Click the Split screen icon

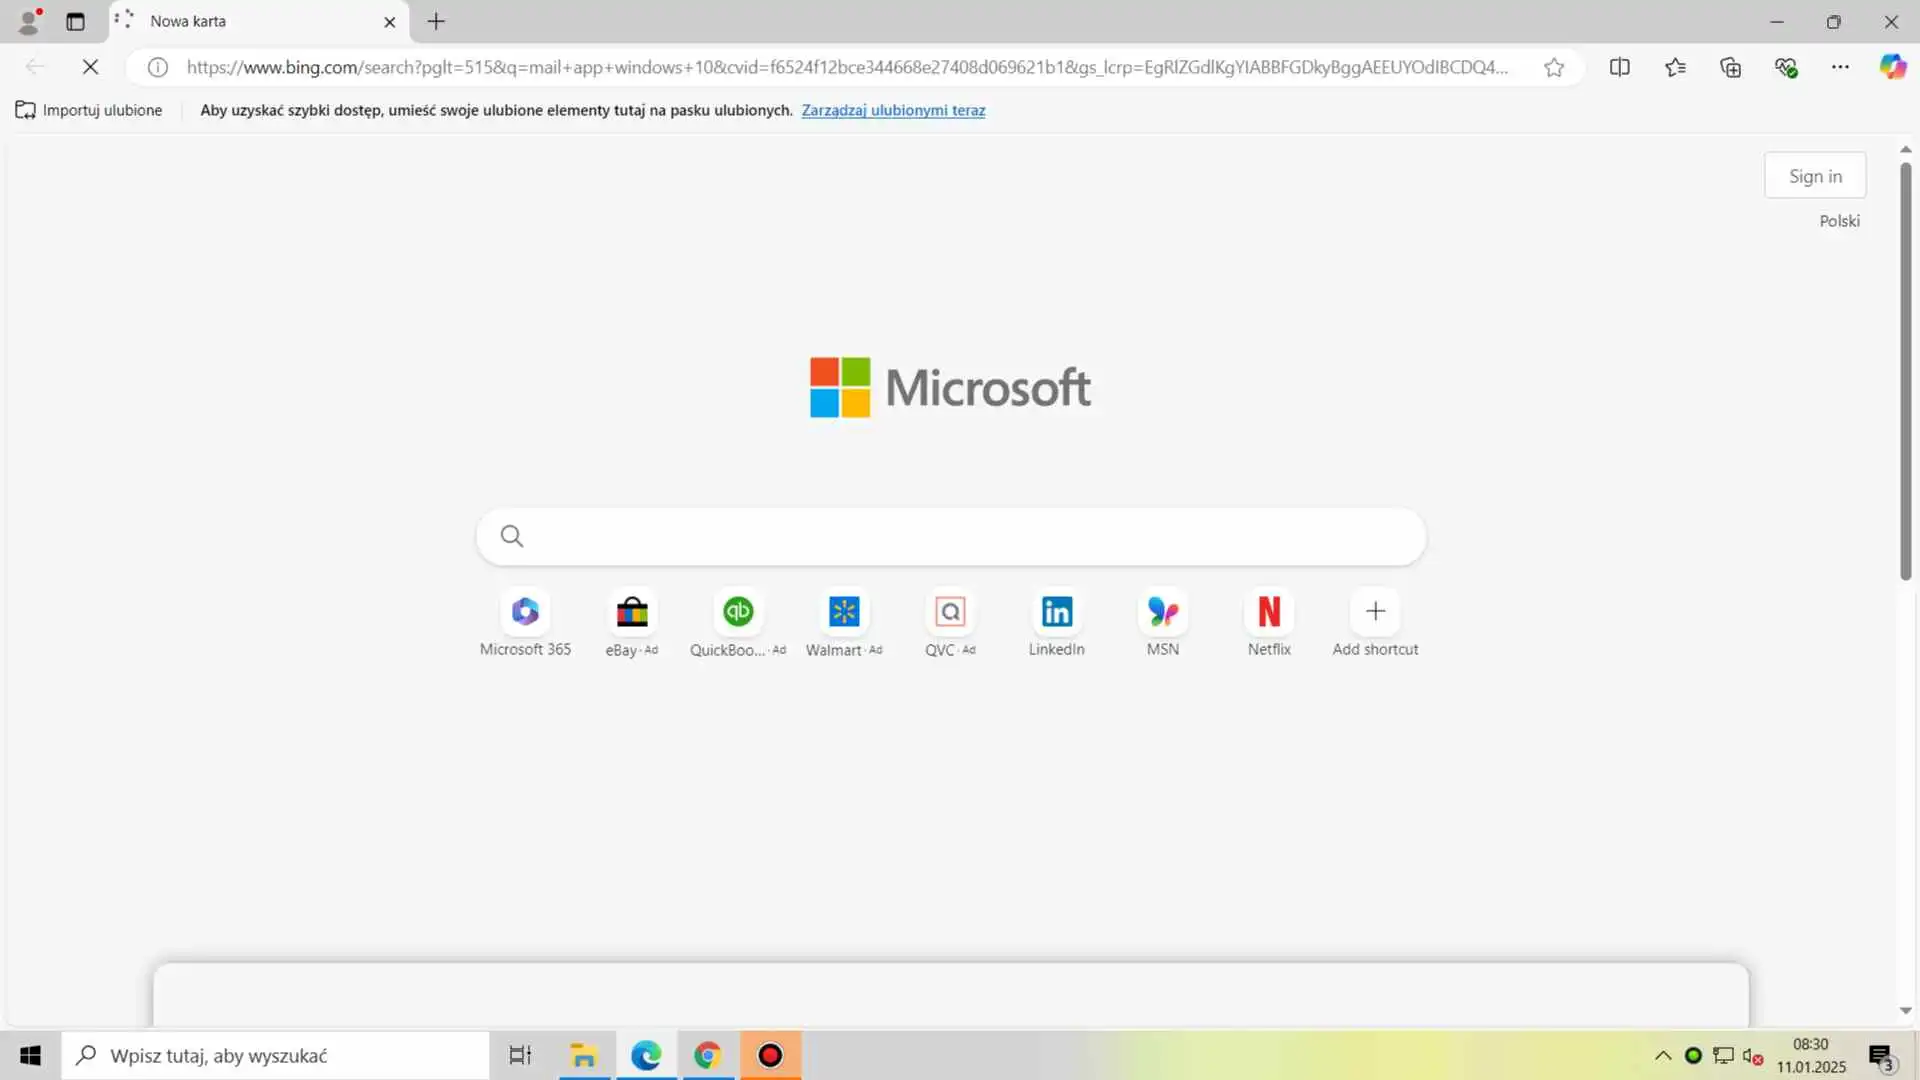[1620, 67]
